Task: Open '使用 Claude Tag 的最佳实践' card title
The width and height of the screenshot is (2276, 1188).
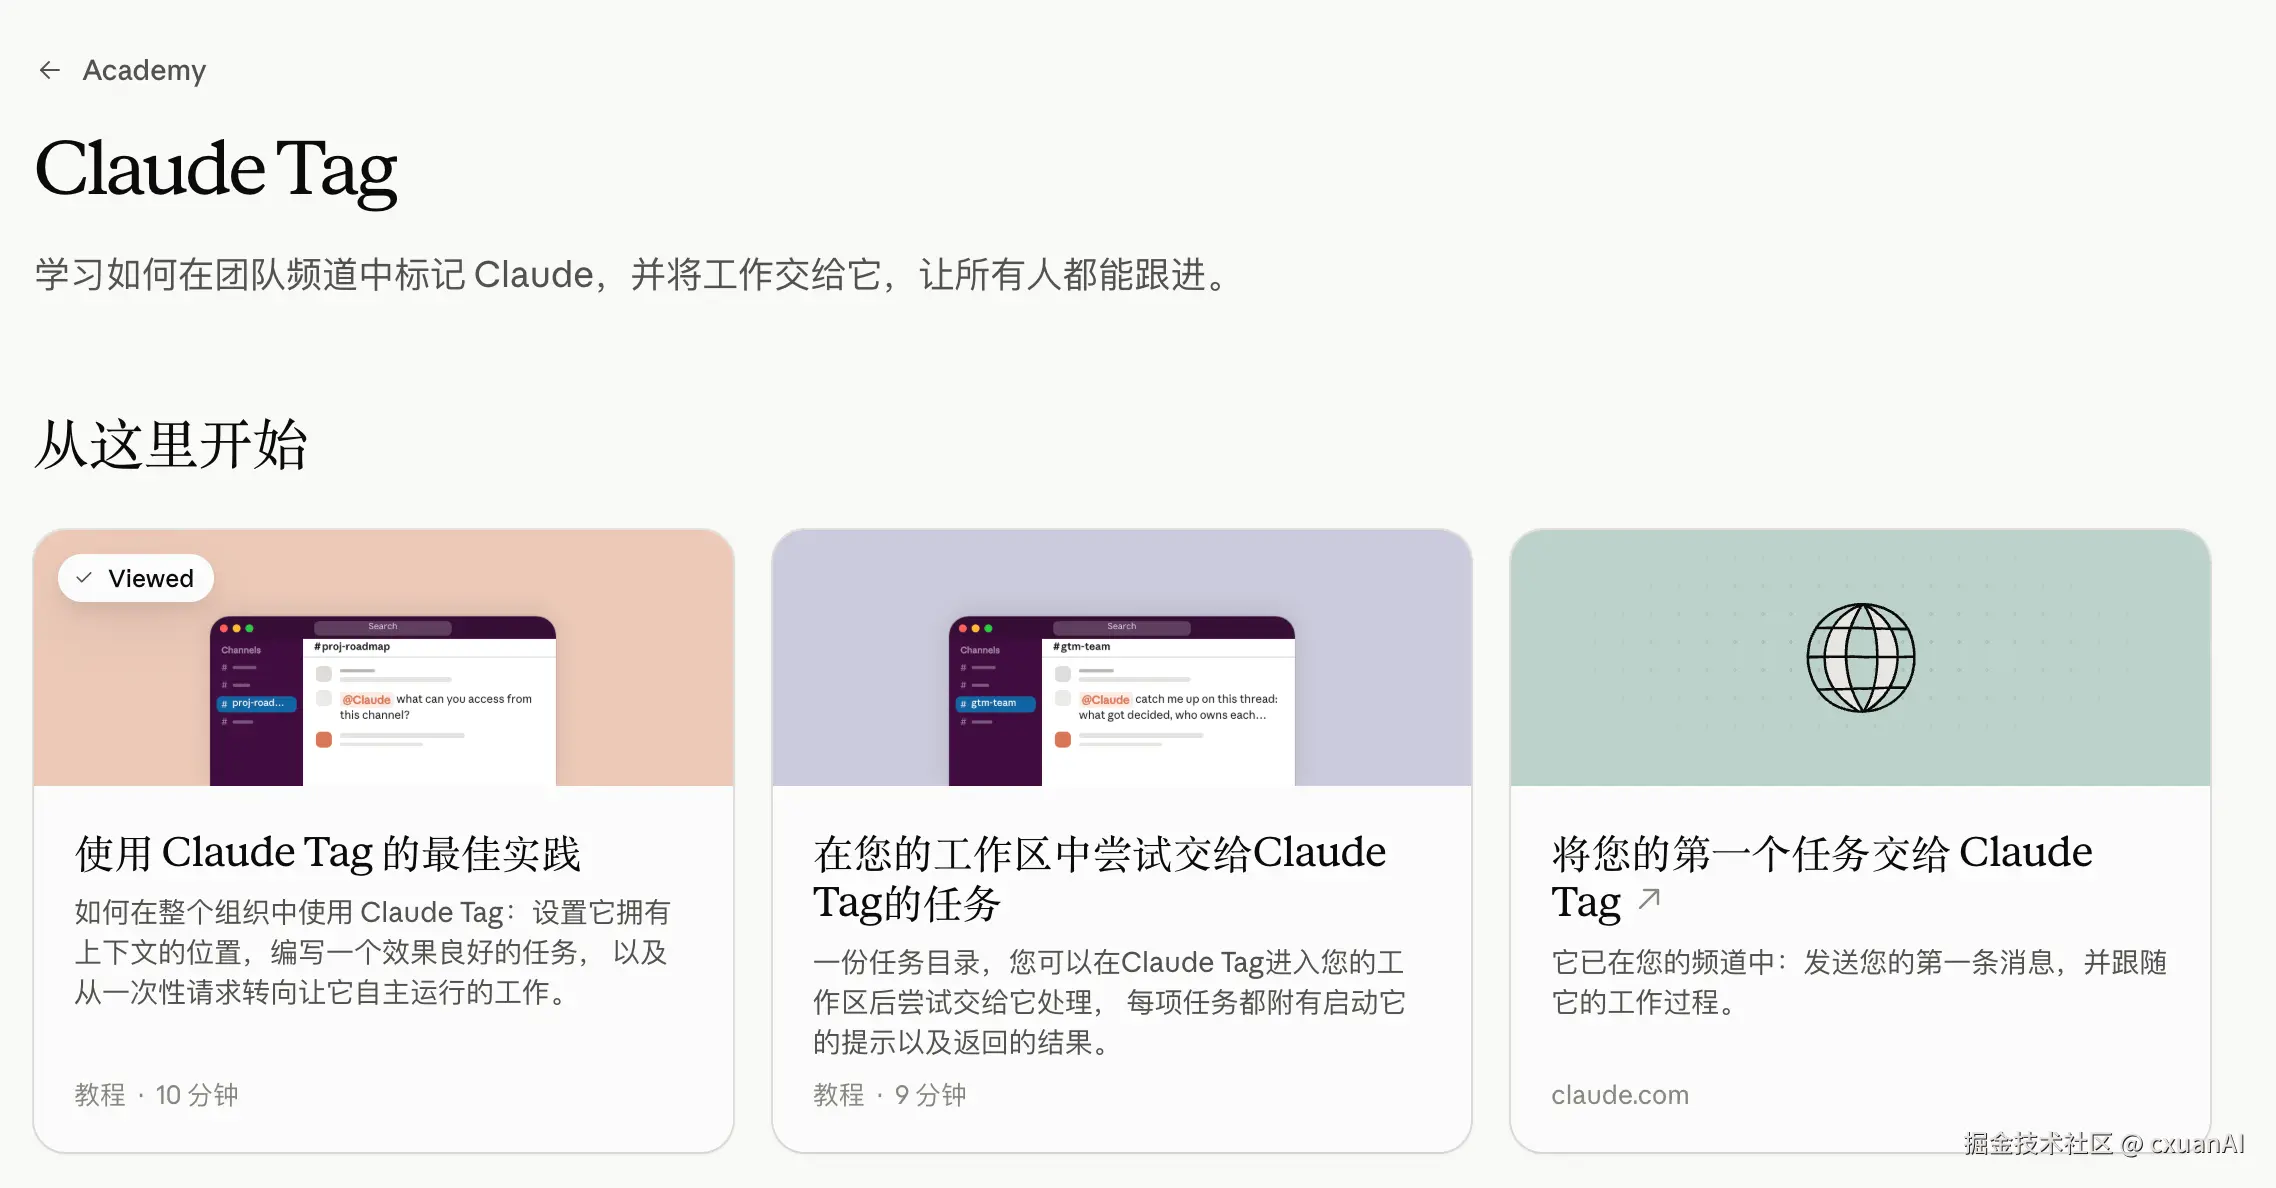Action: coord(328,853)
